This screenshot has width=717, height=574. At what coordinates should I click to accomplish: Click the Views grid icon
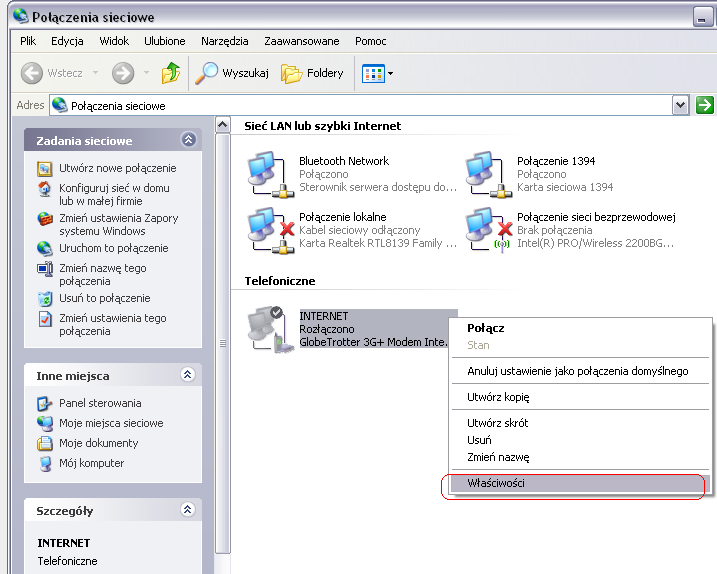tap(373, 73)
